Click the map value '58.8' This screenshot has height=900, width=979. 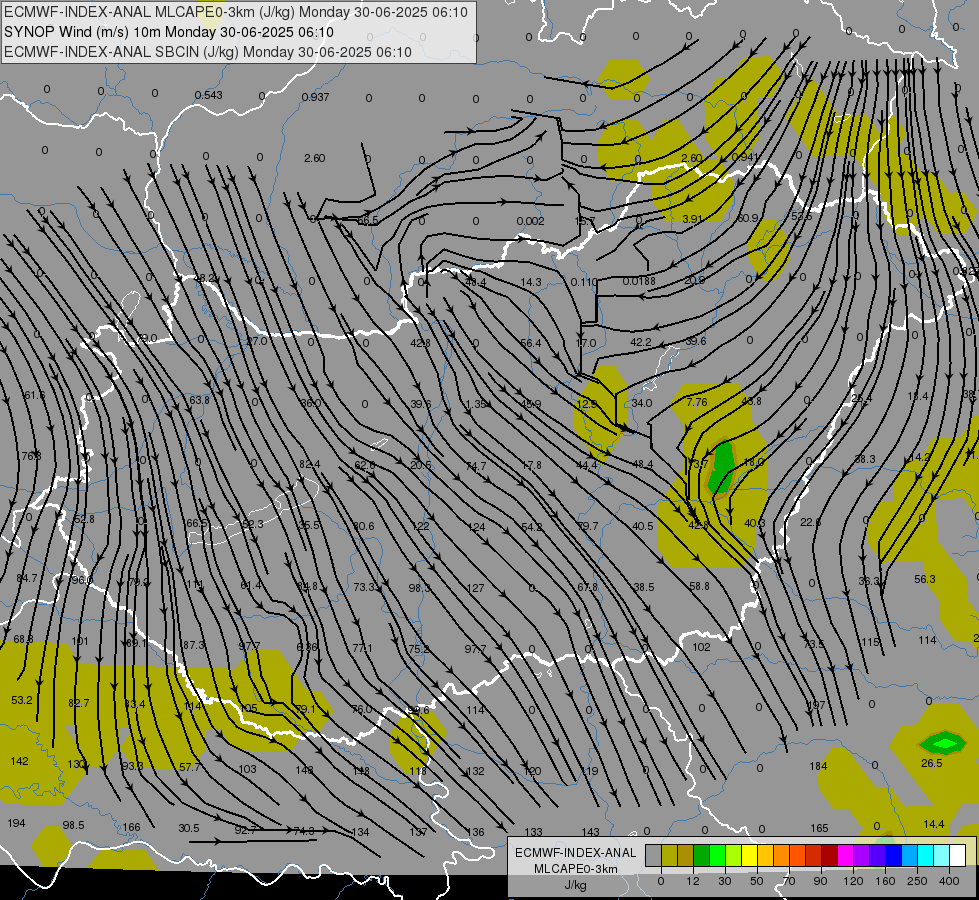pyautogui.click(x=699, y=586)
